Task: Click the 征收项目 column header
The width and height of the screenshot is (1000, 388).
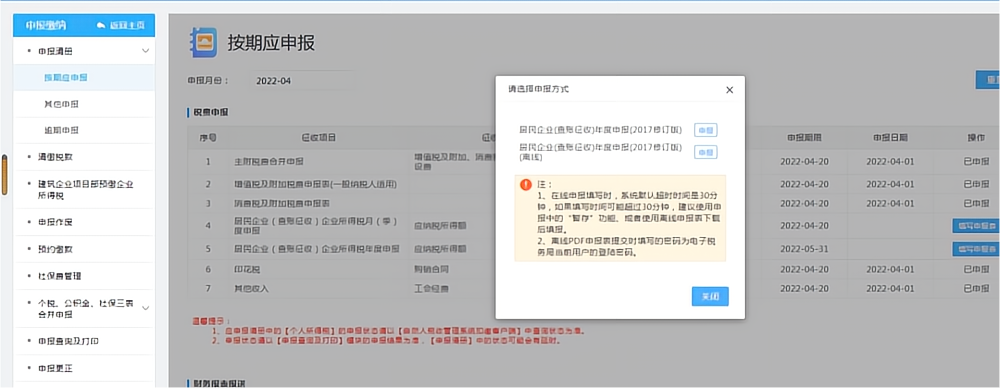Action: pos(318,137)
